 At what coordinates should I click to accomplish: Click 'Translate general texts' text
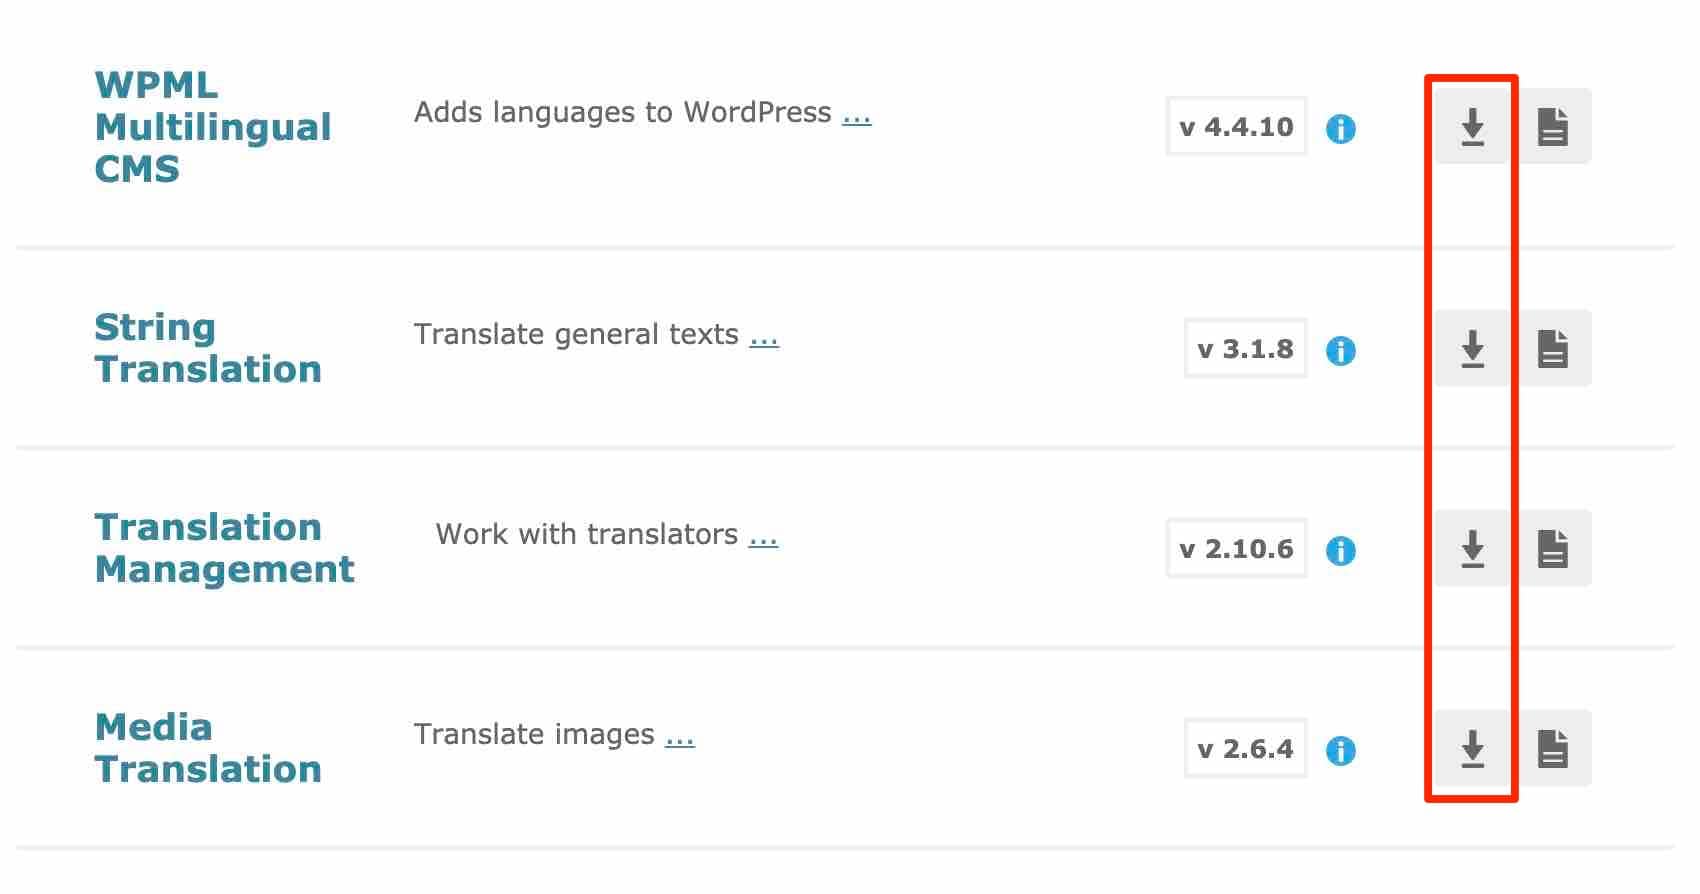576,334
